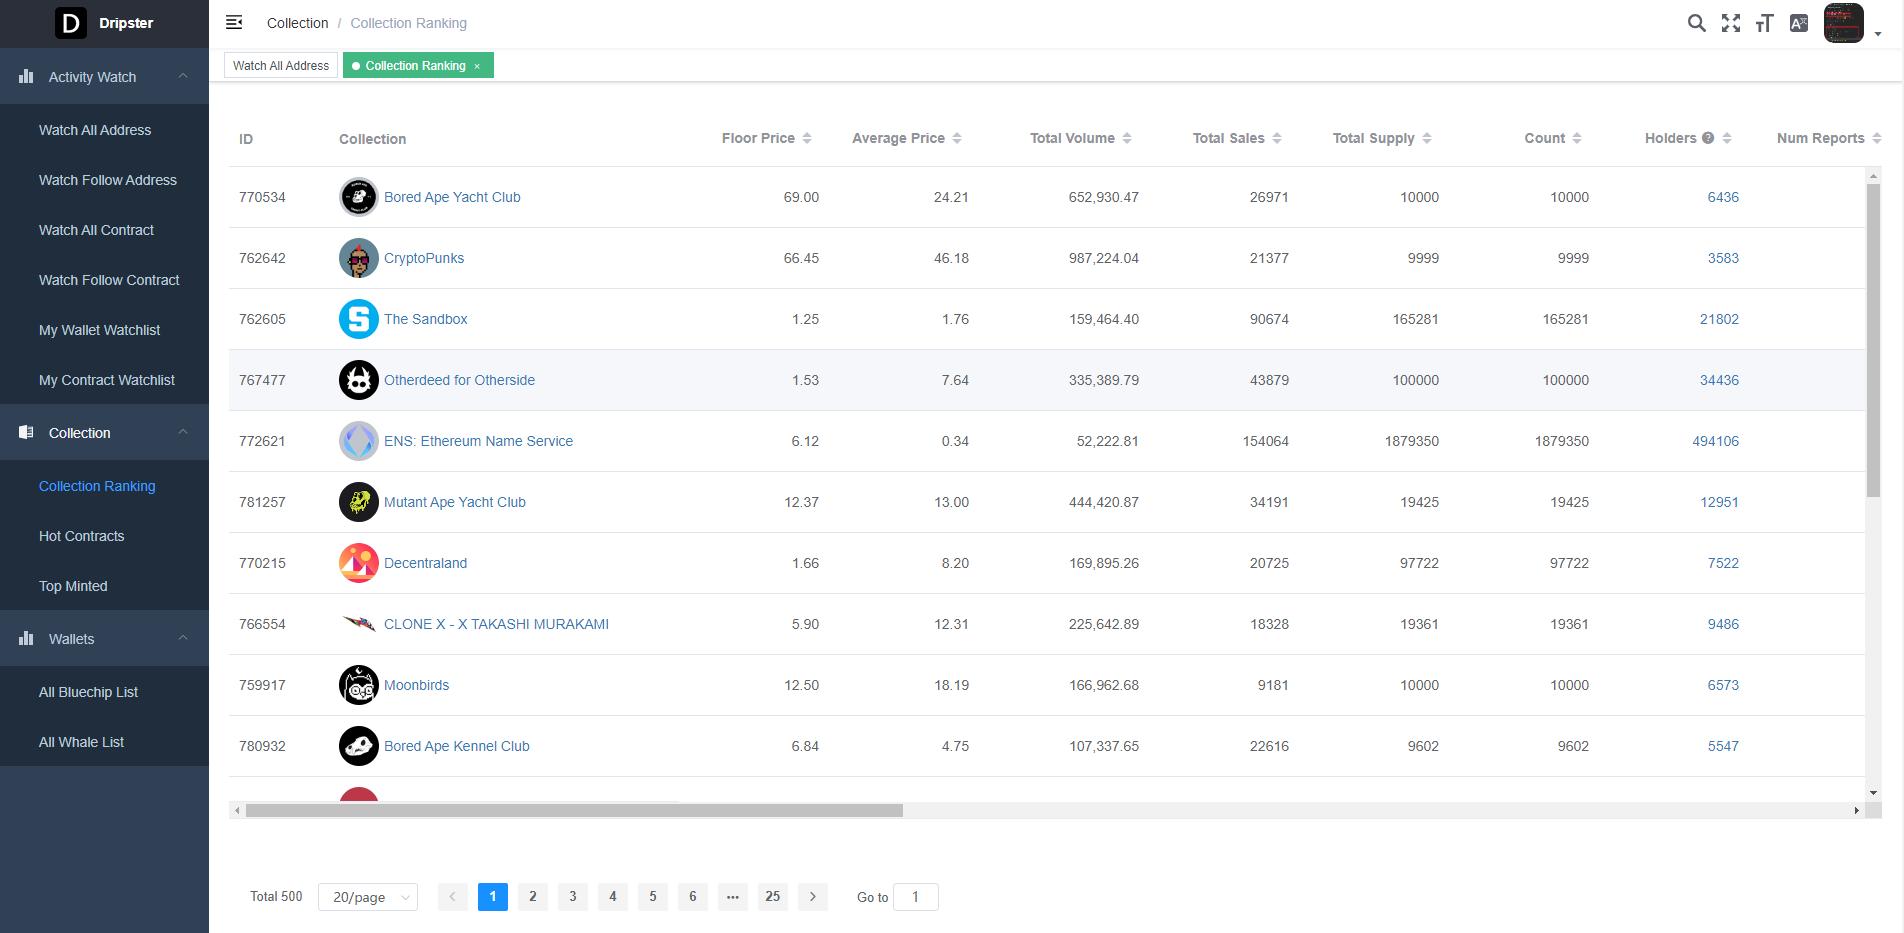Screen dimensions: 1904x933
Task: Open holders count 494106 link
Action: pyautogui.click(x=1716, y=441)
